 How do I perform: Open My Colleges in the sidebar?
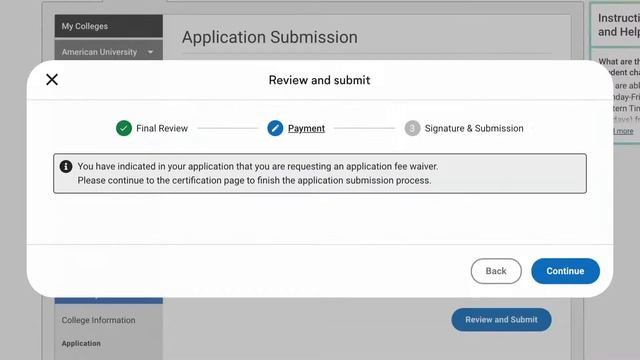tap(109, 26)
